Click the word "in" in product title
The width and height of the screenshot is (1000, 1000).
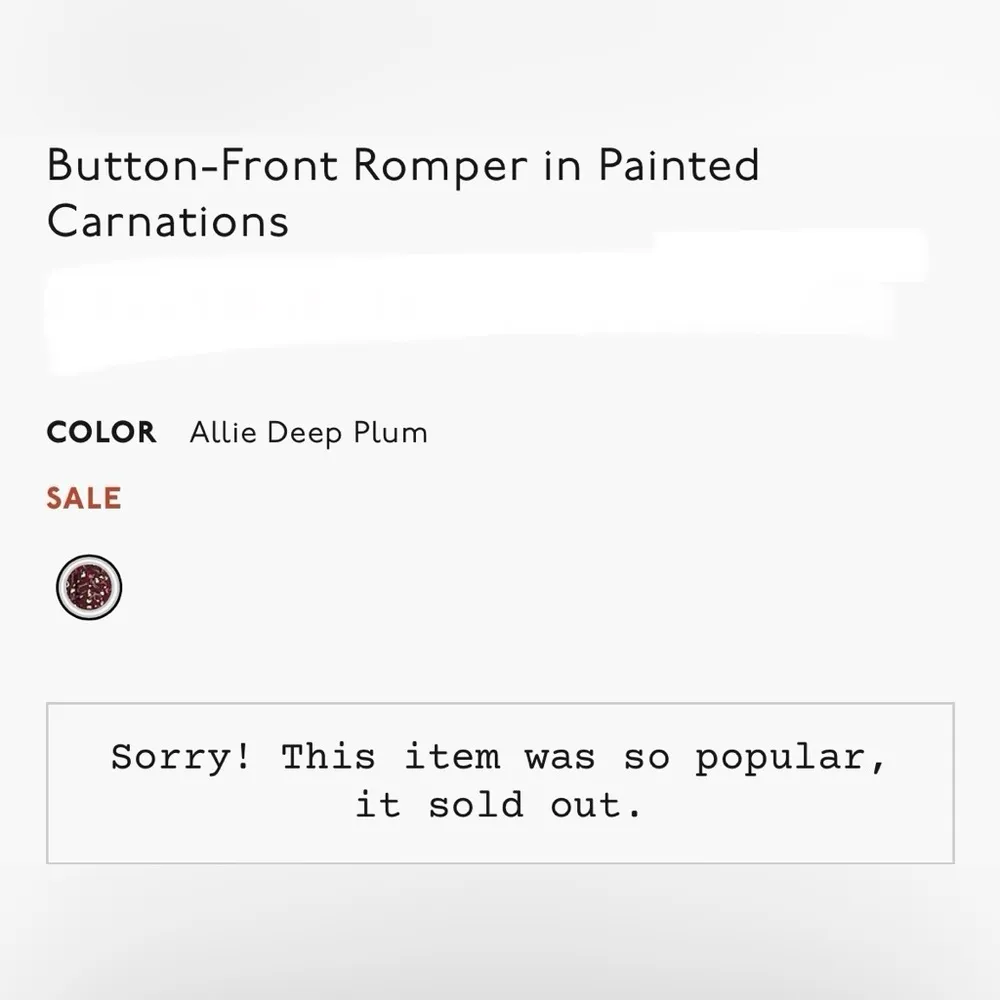[x=562, y=165]
